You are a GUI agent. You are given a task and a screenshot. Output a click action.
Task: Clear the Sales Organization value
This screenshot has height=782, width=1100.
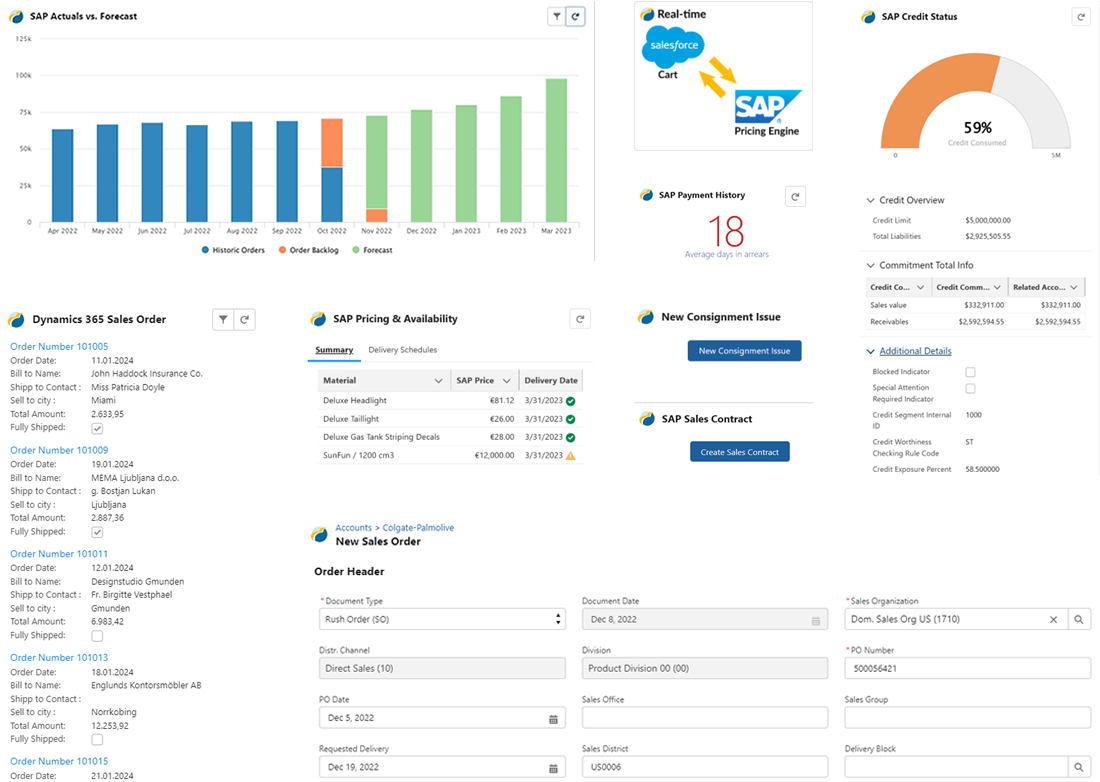(x=1053, y=619)
